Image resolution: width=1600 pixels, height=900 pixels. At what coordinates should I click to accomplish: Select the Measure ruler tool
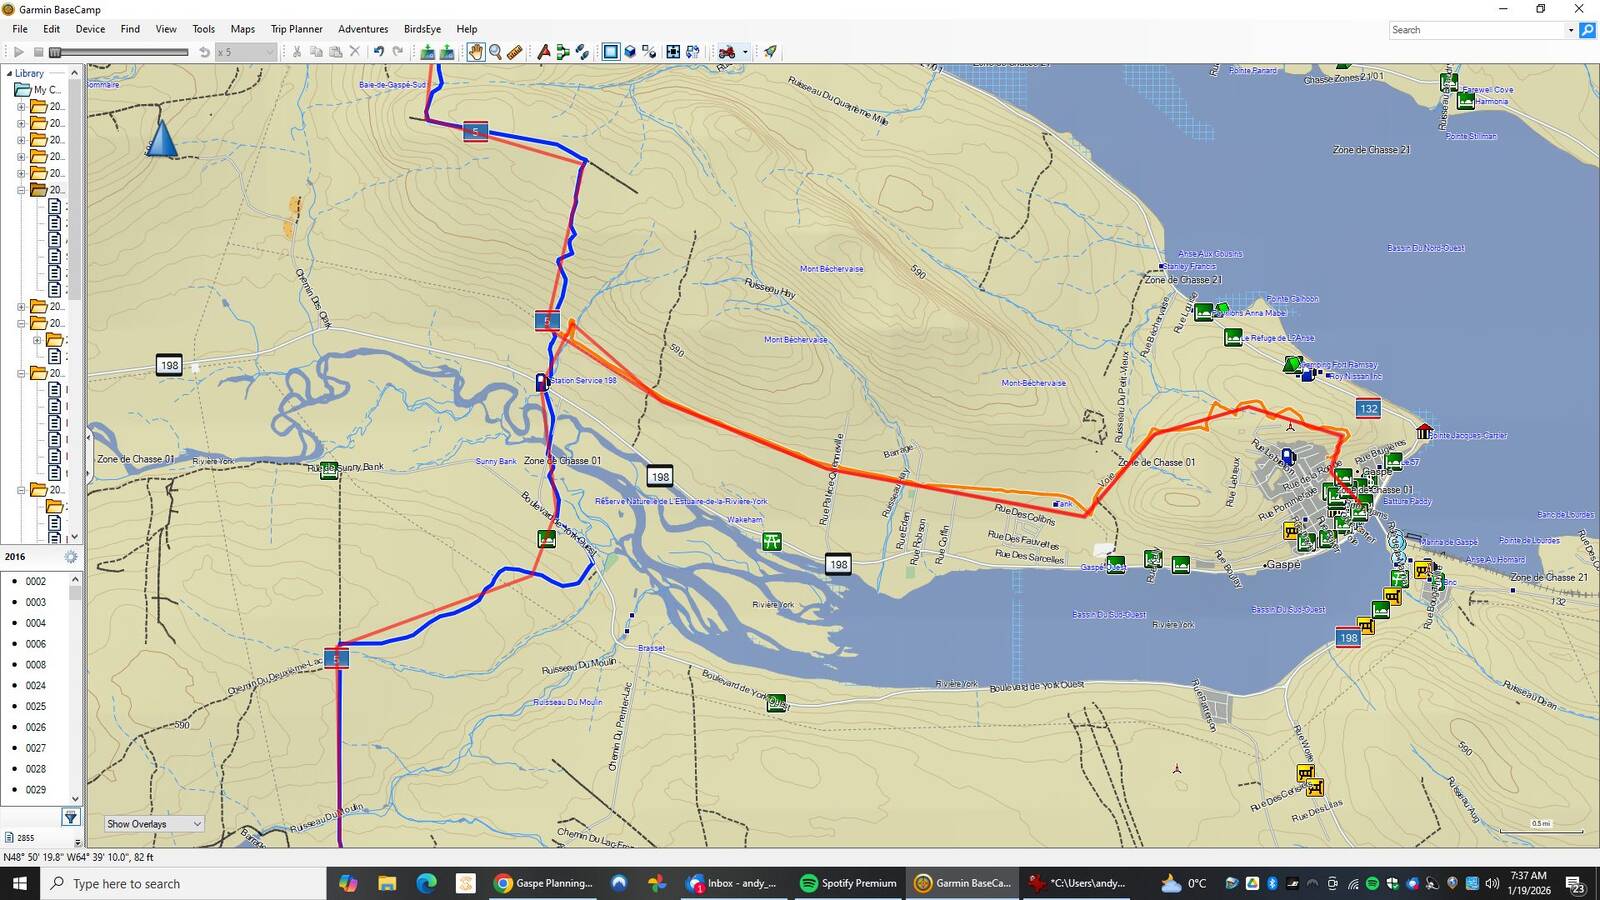click(x=514, y=52)
